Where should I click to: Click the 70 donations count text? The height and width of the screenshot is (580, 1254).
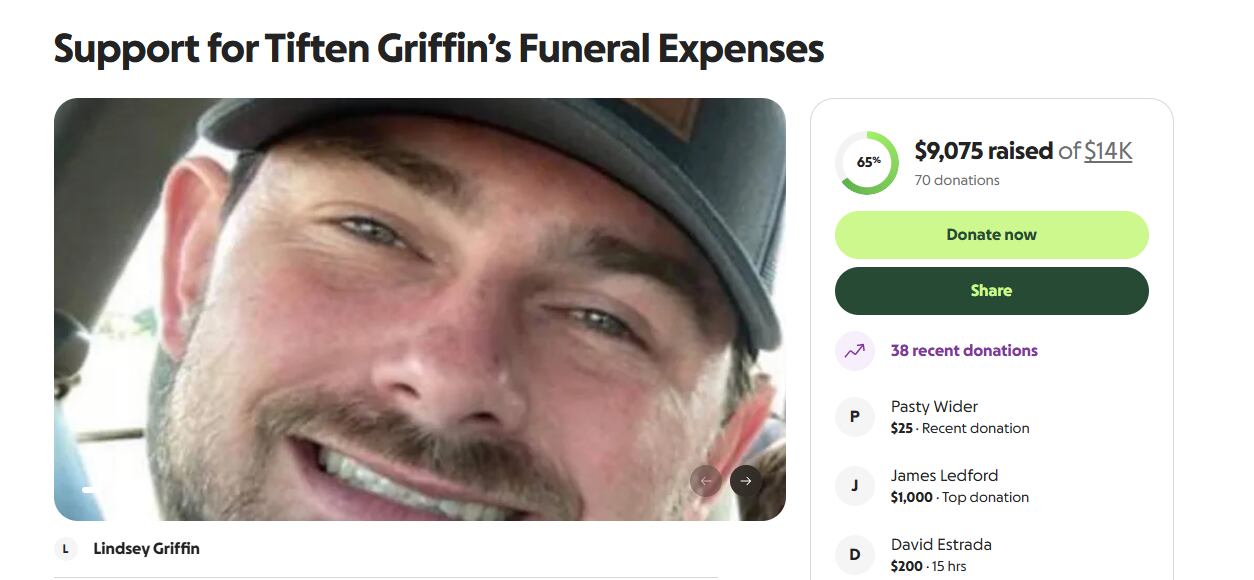(x=957, y=181)
